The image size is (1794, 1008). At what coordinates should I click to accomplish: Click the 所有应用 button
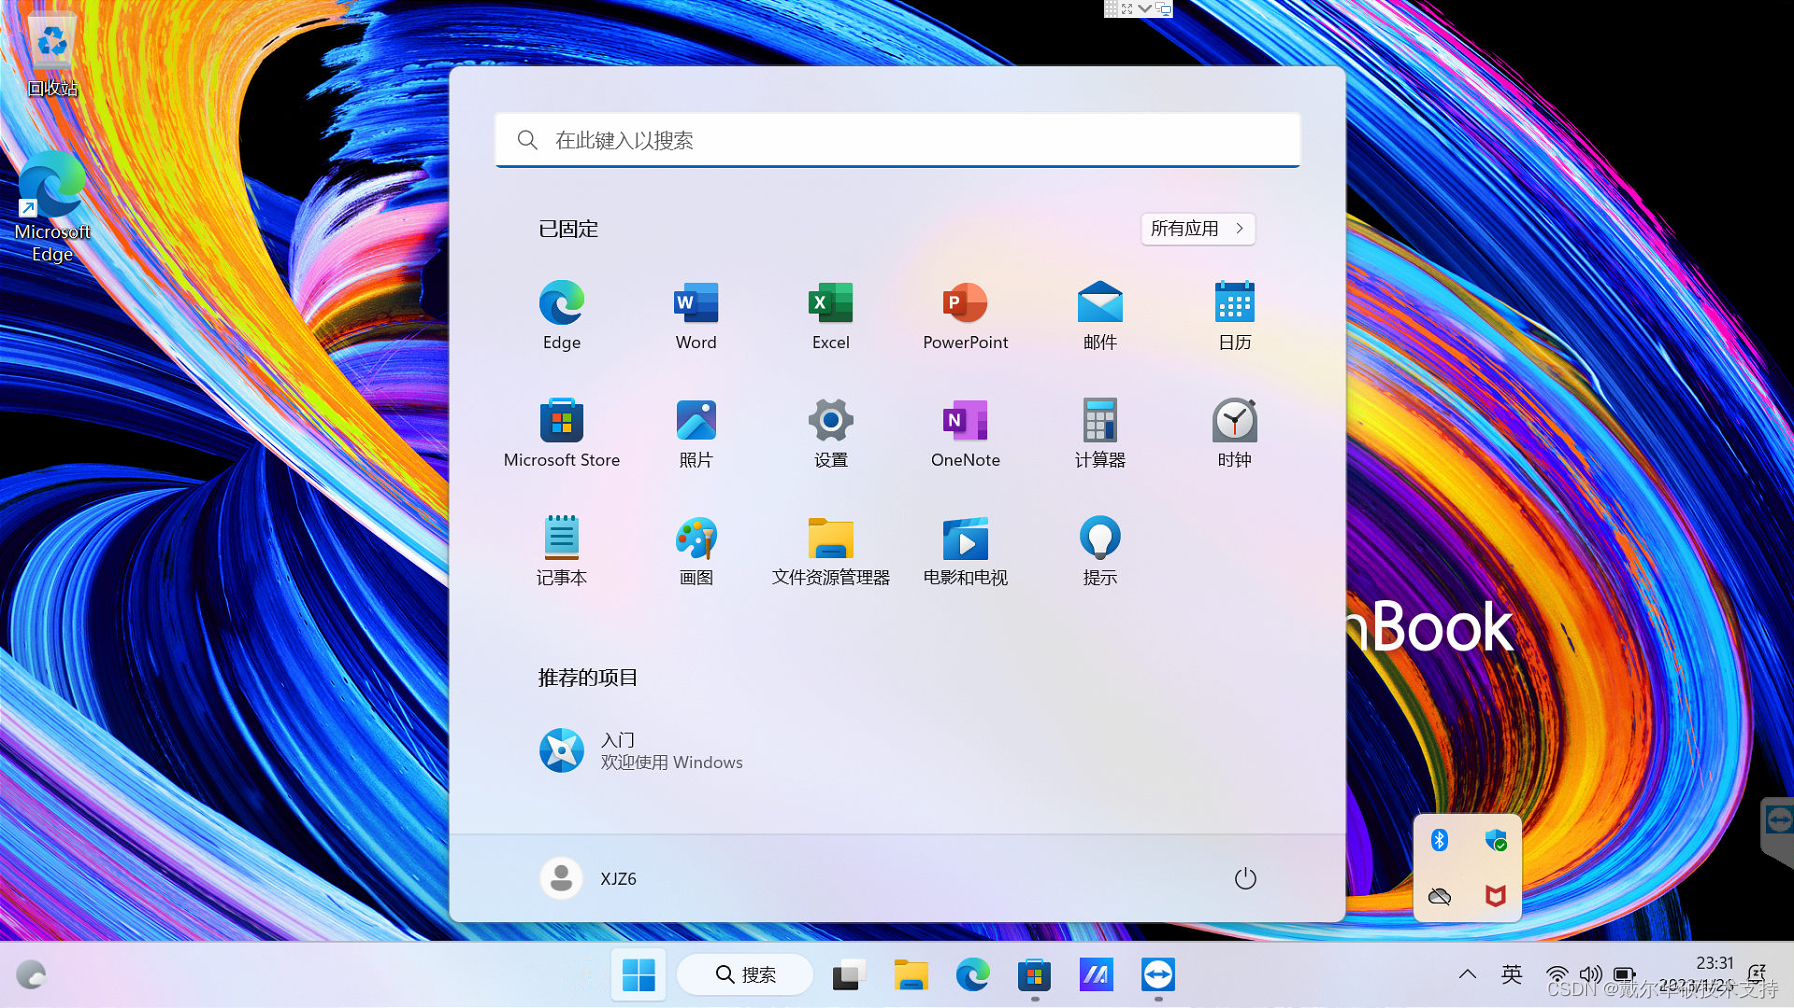point(1197,229)
